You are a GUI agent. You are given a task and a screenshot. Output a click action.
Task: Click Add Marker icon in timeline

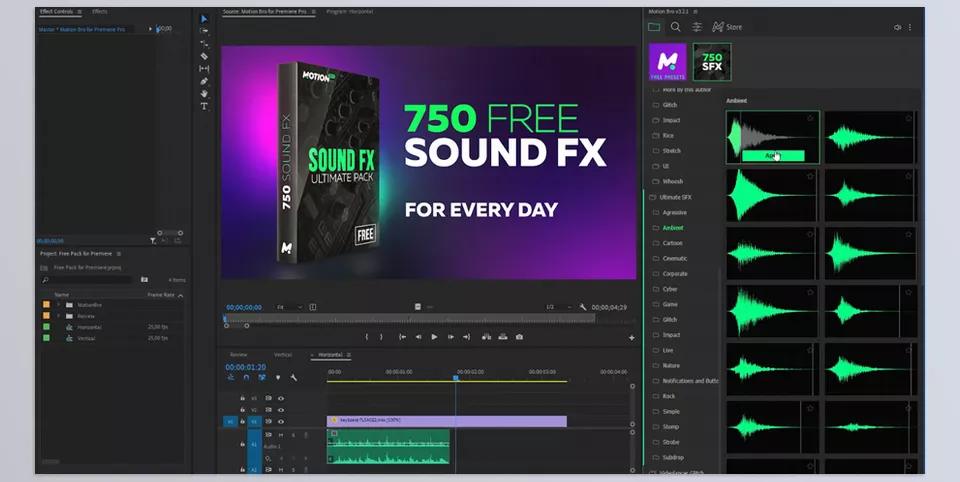pyautogui.click(x=277, y=377)
